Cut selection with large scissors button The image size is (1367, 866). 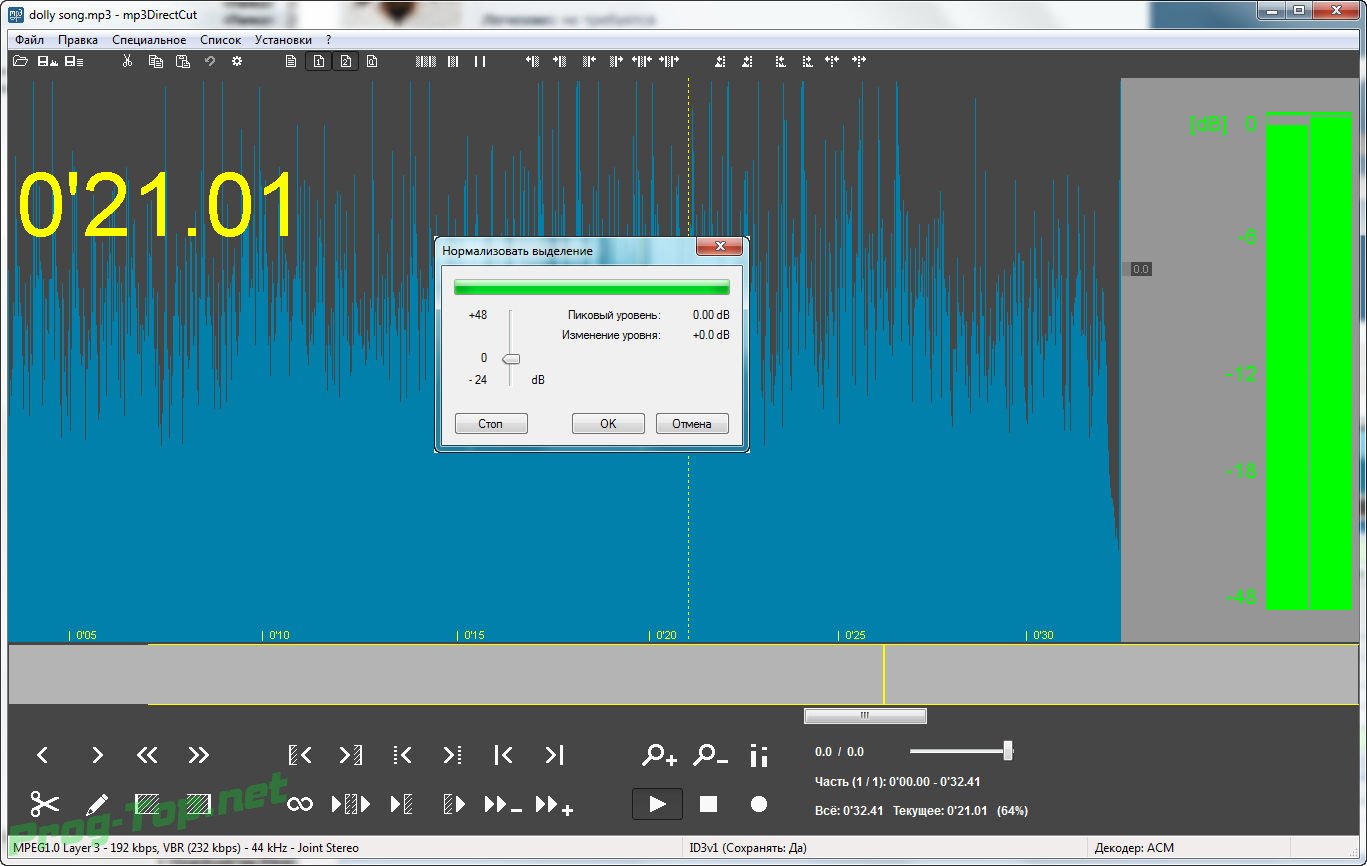[45, 804]
